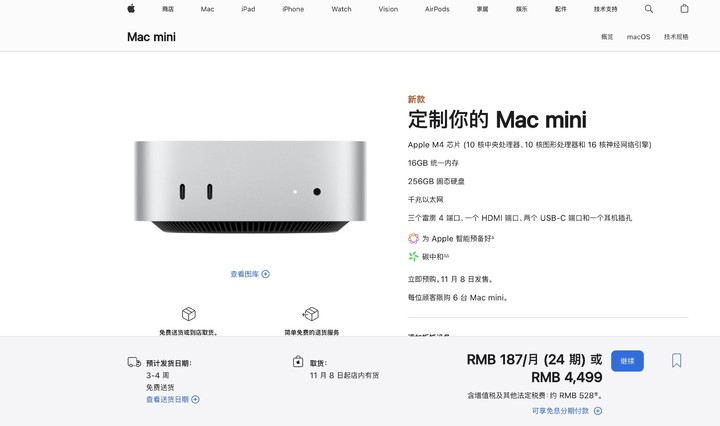Click the Mac mini product image
This screenshot has width=720, height=426.
pyautogui.click(x=250, y=186)
